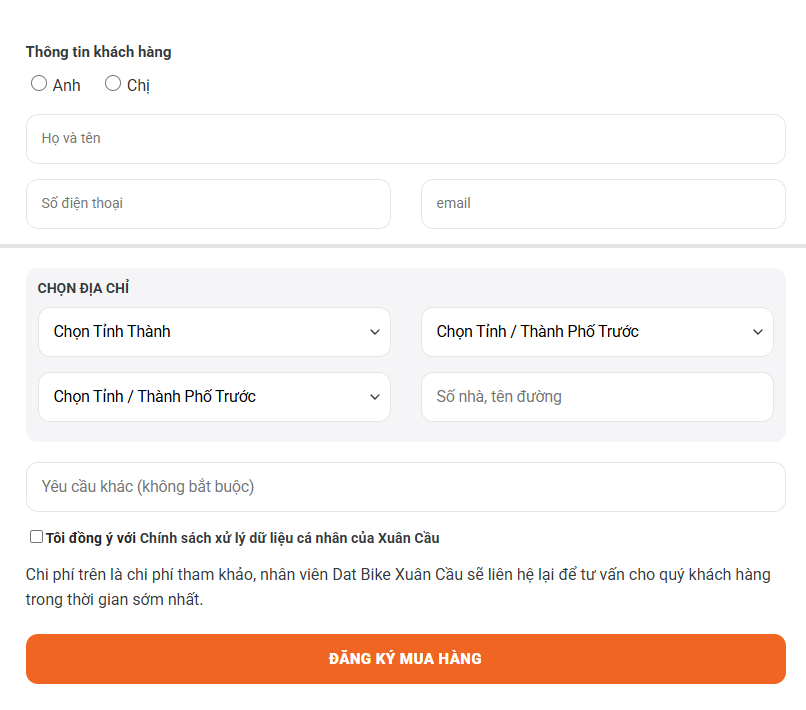Image resolution: width=806 pixels, height=710 pixels.
Task: Select the Anh radio button
Action: coord(39,84)
